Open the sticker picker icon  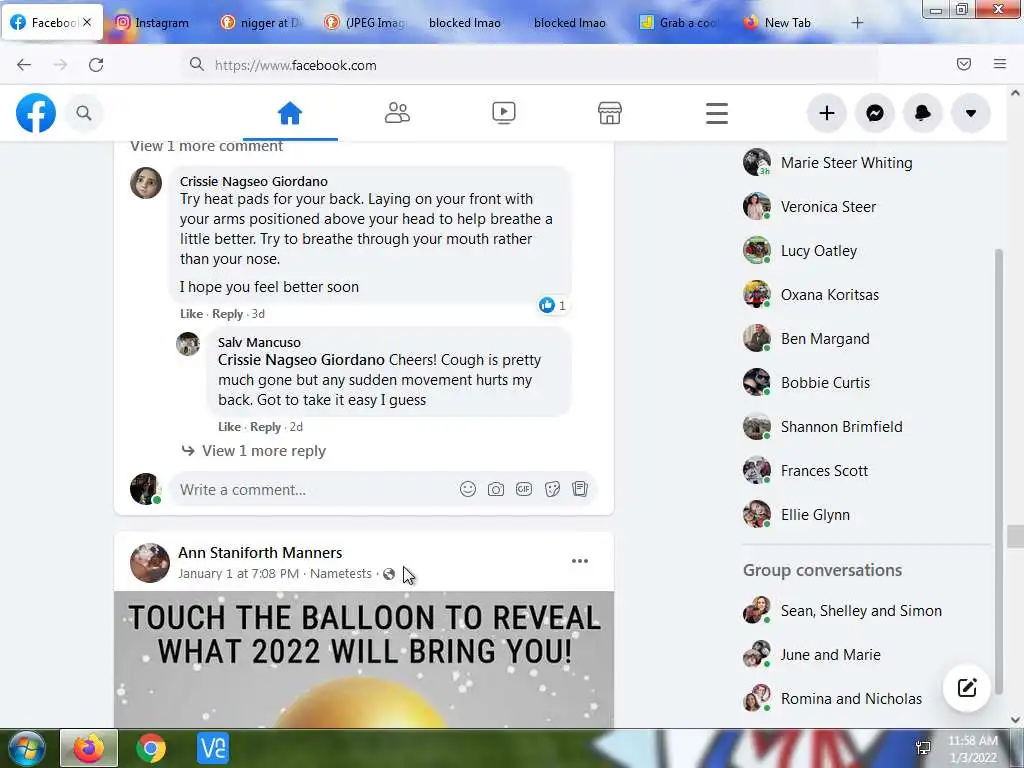pos(552,489)
